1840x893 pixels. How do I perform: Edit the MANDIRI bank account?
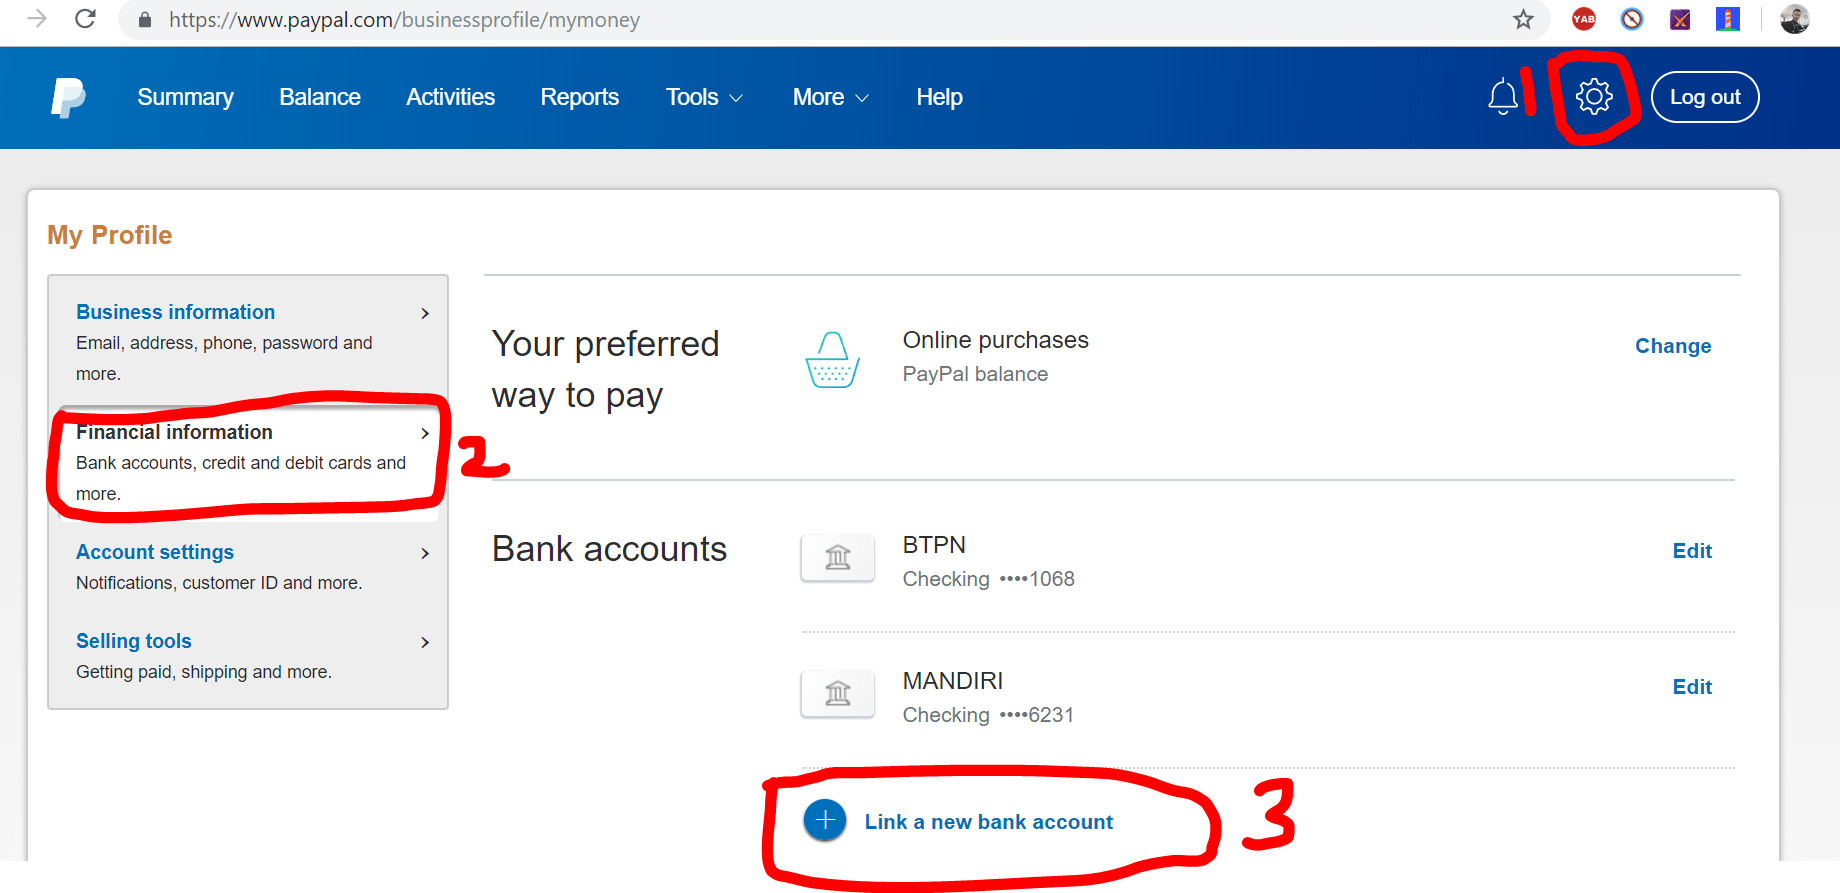1692,687
